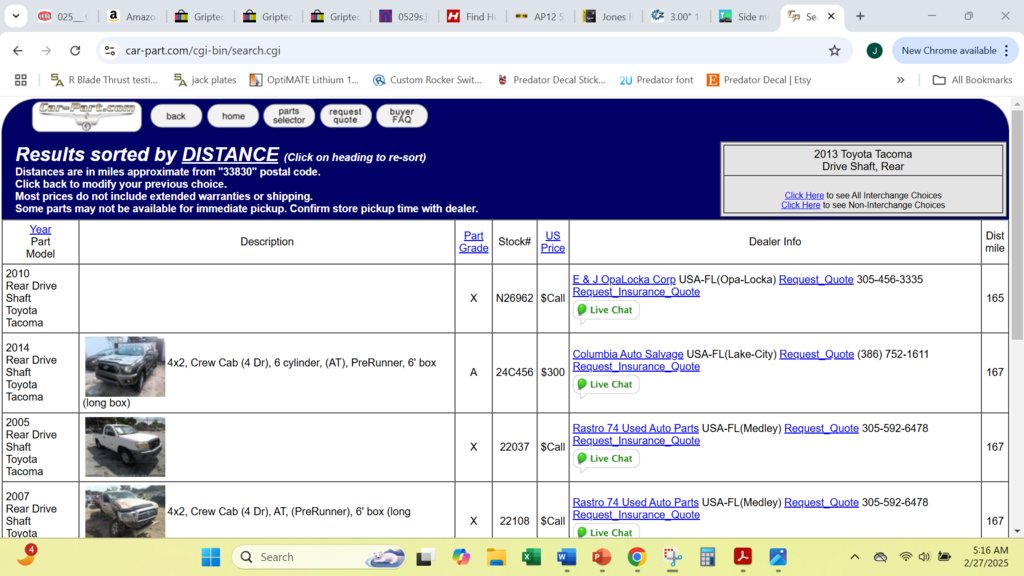Click the buyer FAQ button
This screenshot has width=1024, height=576.
point(402,116)
